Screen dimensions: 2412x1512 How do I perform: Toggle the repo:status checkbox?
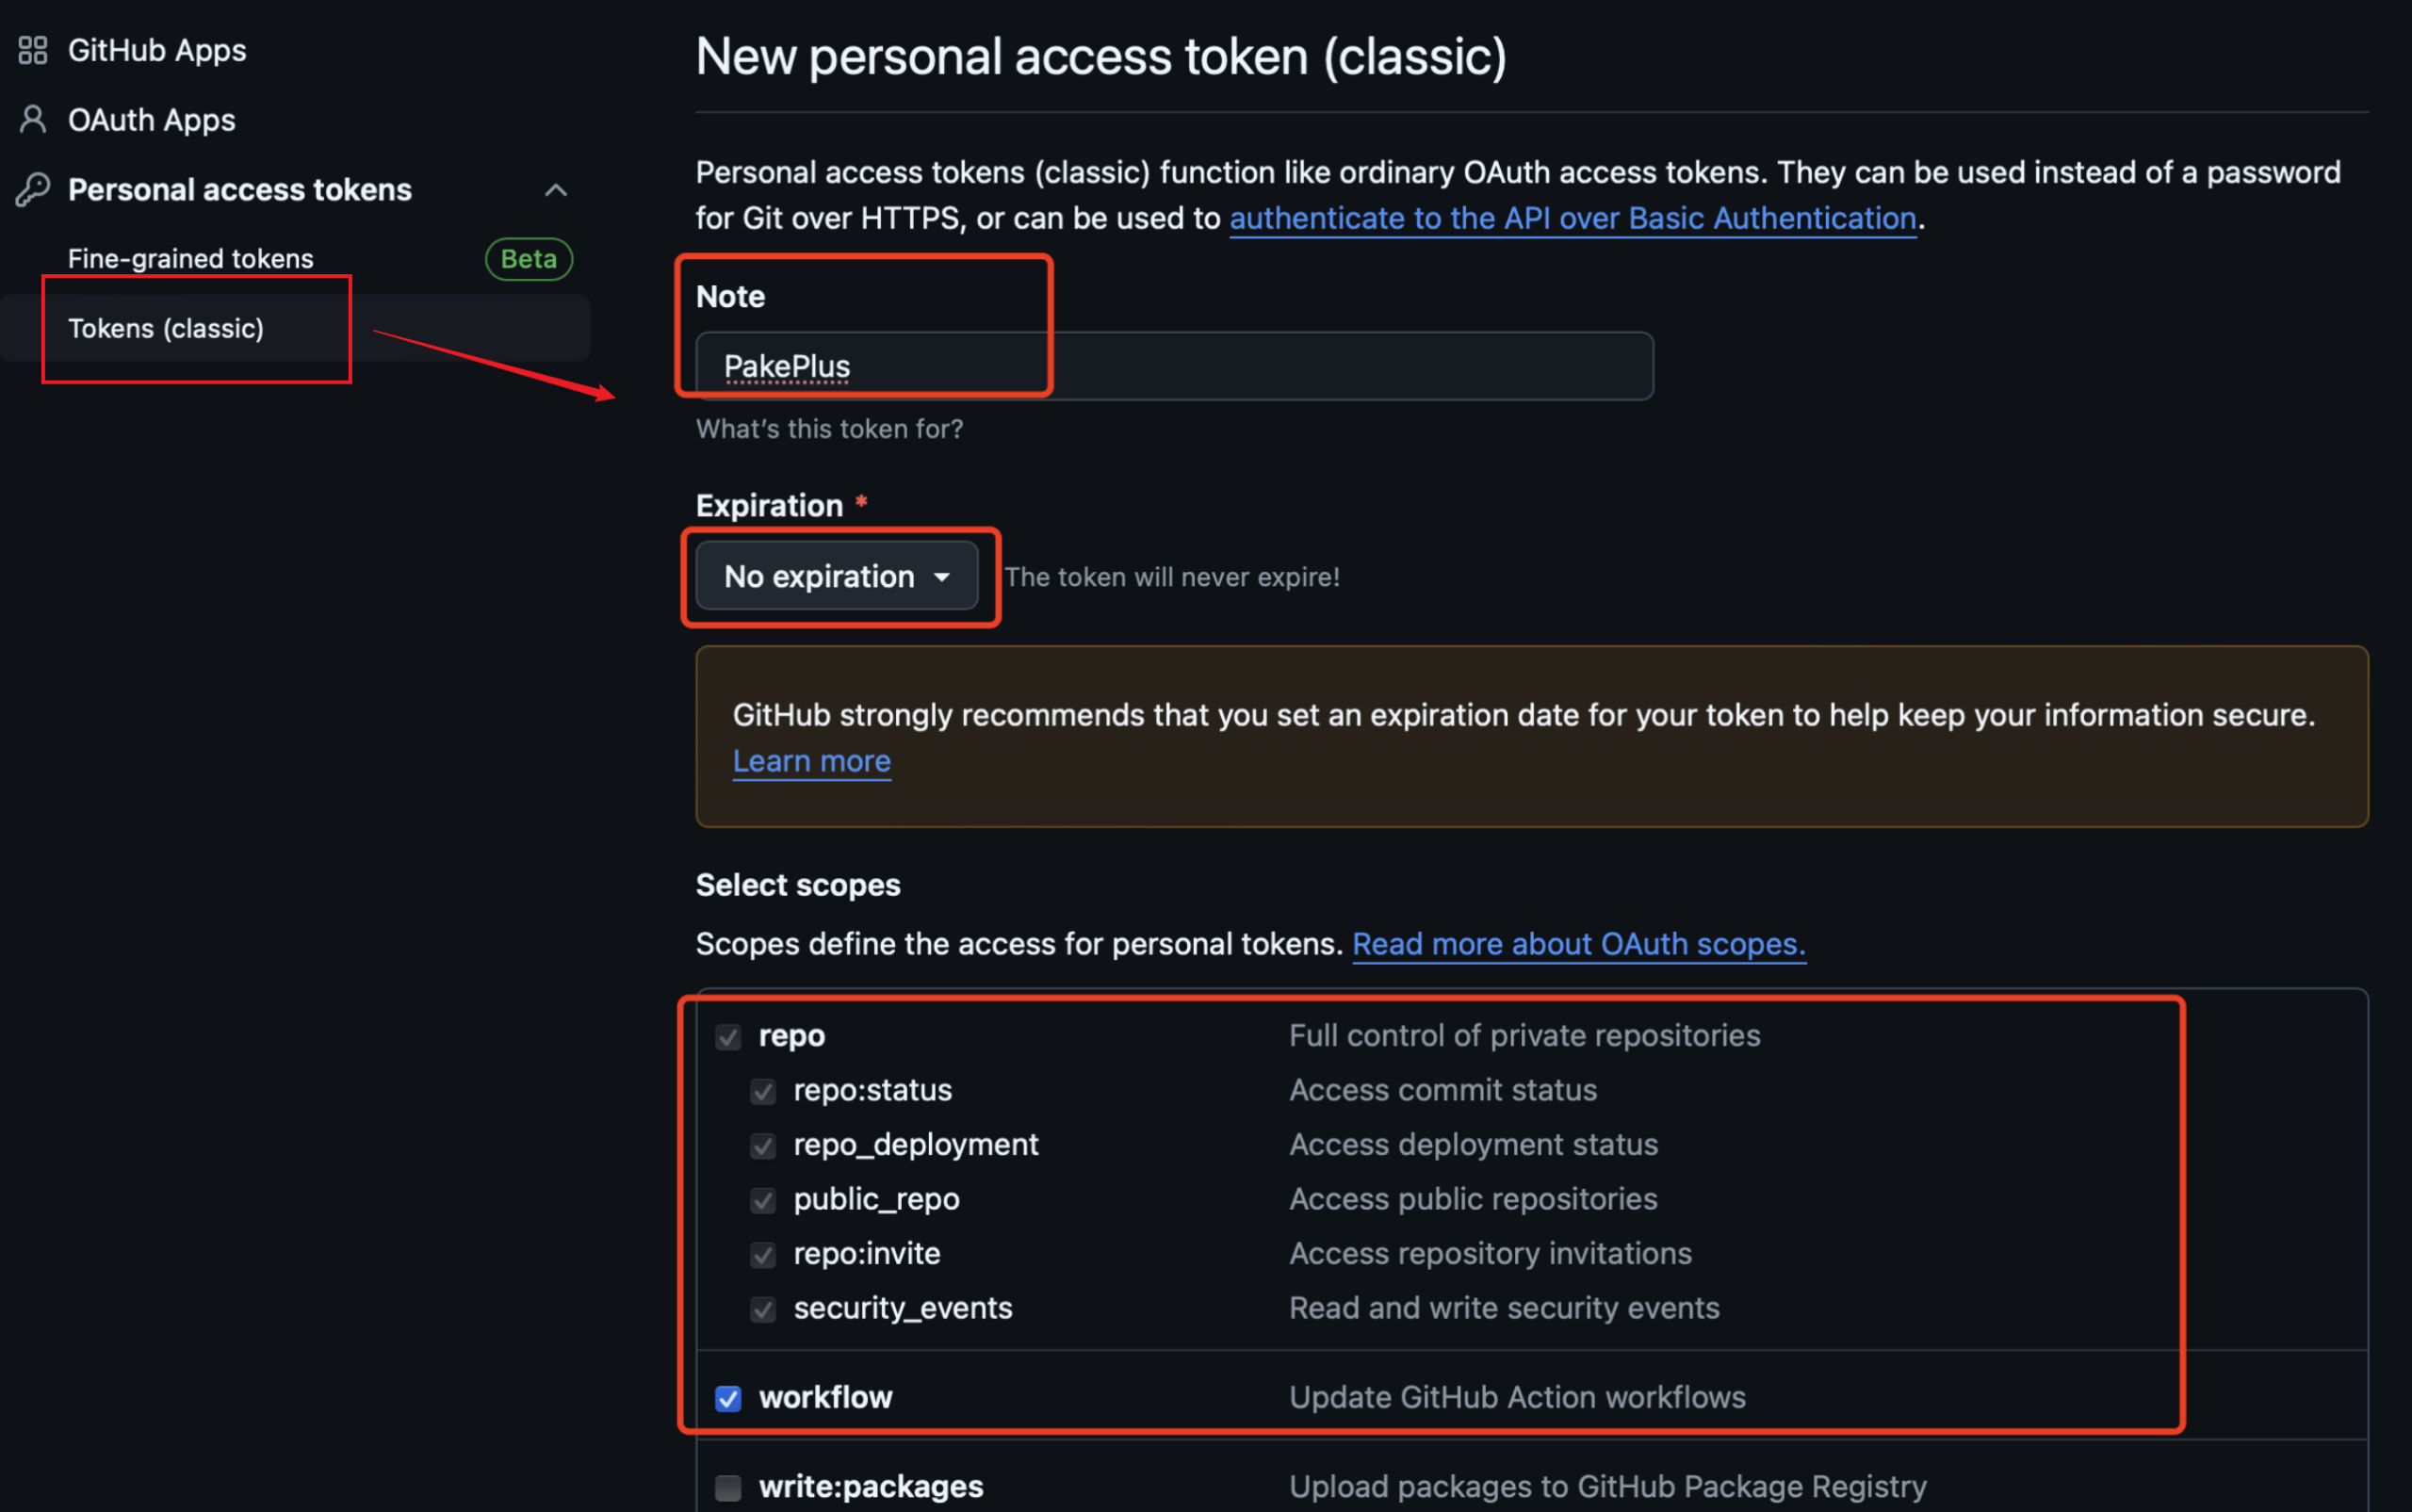pos(763,1091)
